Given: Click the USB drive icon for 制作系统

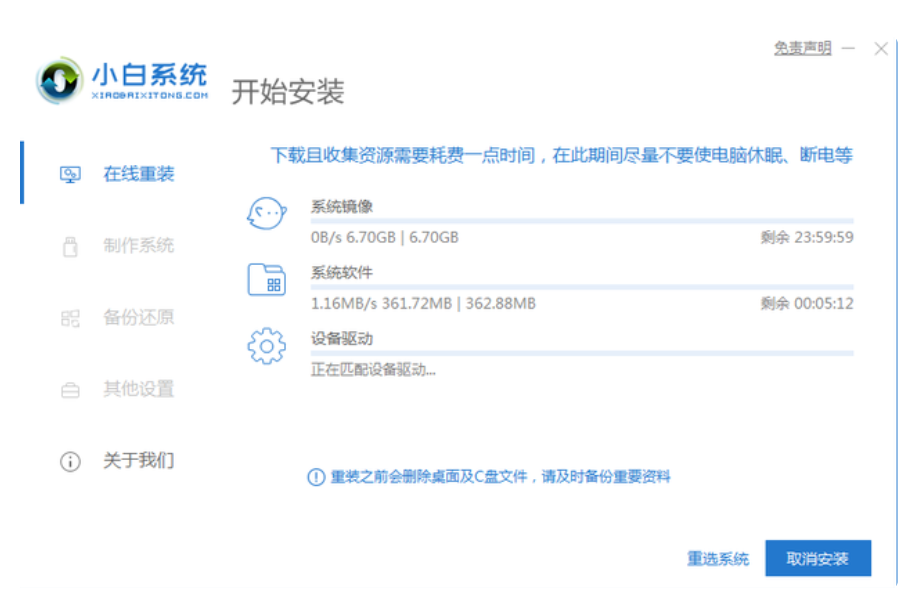Looking at the screenshot, I should coord(70,246).
